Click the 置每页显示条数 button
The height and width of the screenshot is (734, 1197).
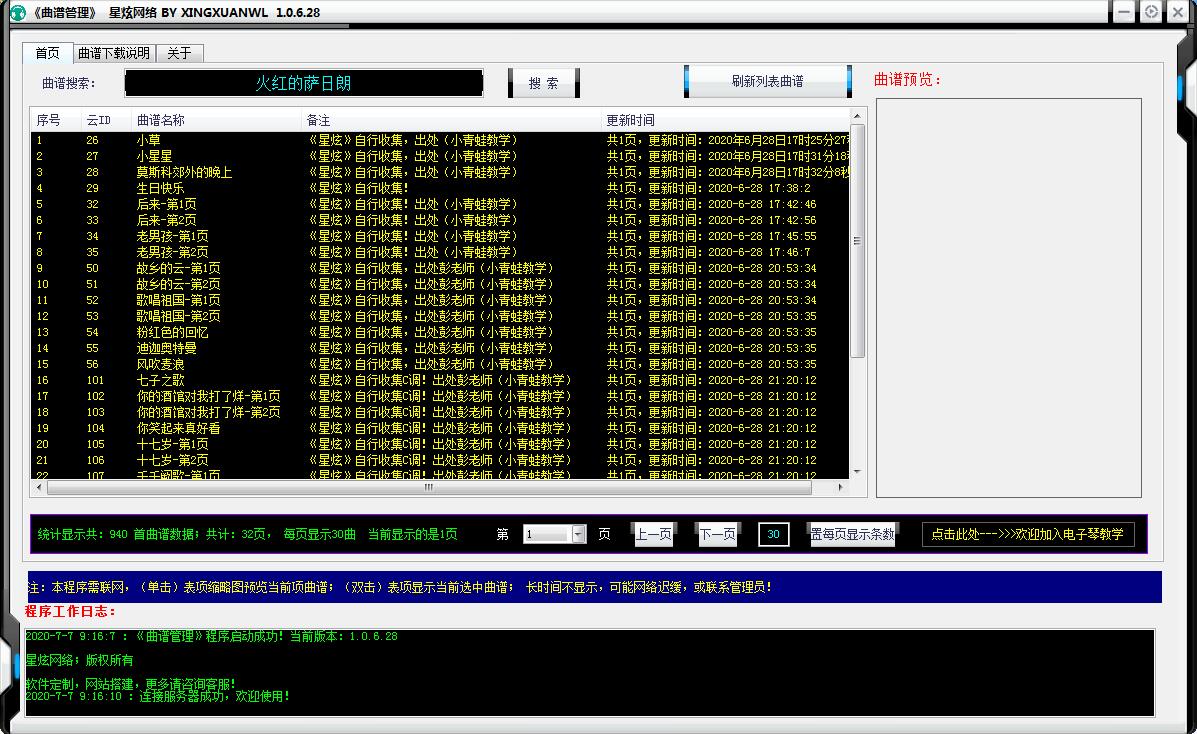(852, 535)
